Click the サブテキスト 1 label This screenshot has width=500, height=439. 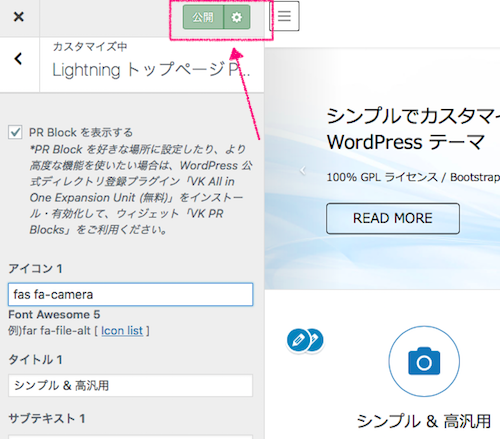47,418
